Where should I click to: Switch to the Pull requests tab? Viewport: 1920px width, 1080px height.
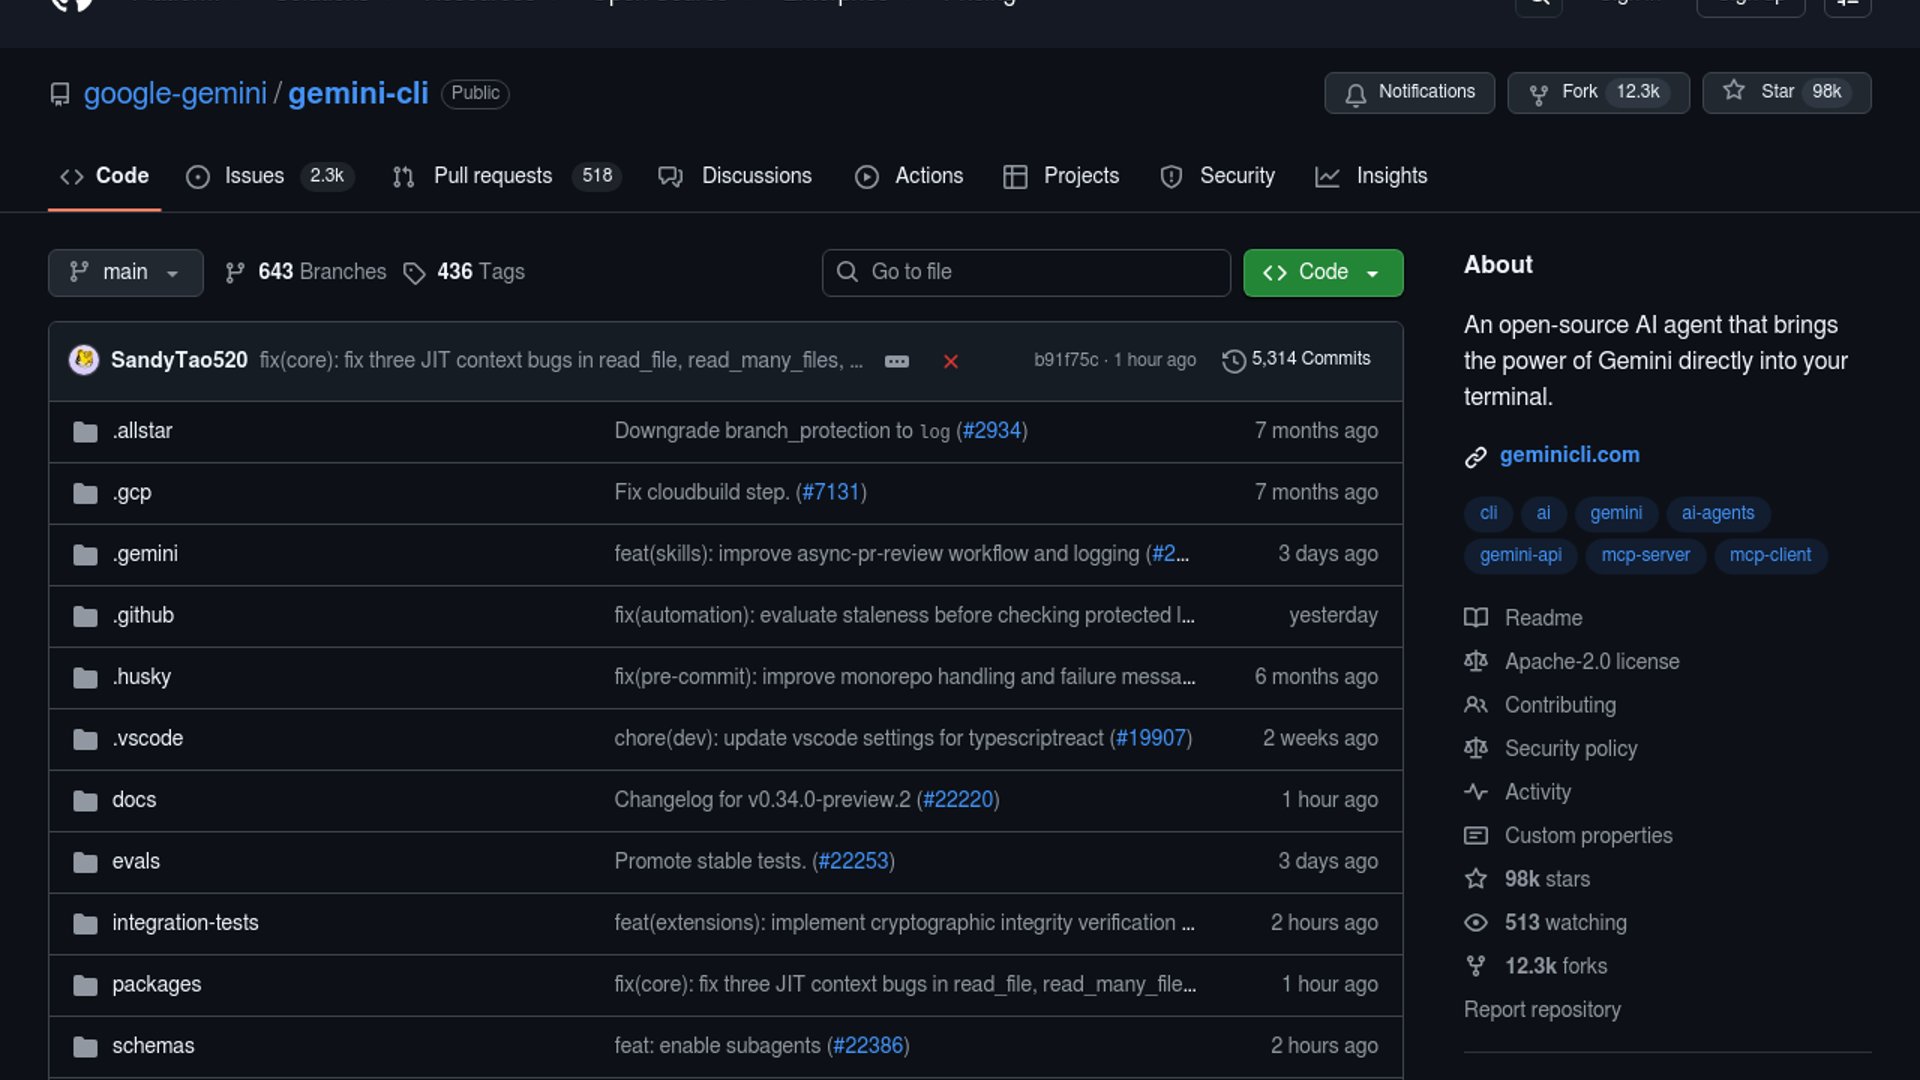pyautogui.click(x=492, y=176)
